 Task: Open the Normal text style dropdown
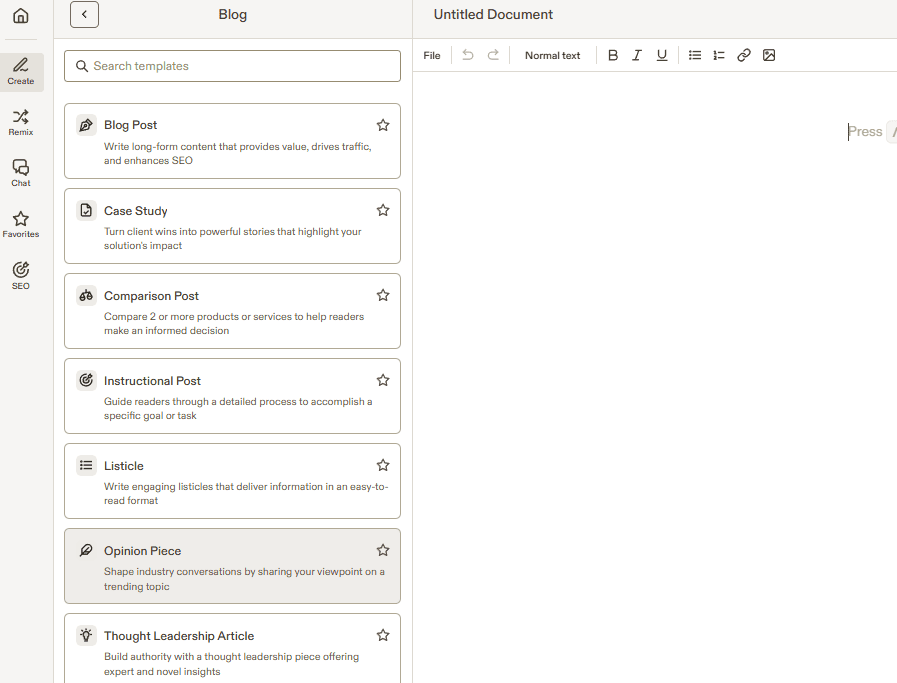pos(552,56)
